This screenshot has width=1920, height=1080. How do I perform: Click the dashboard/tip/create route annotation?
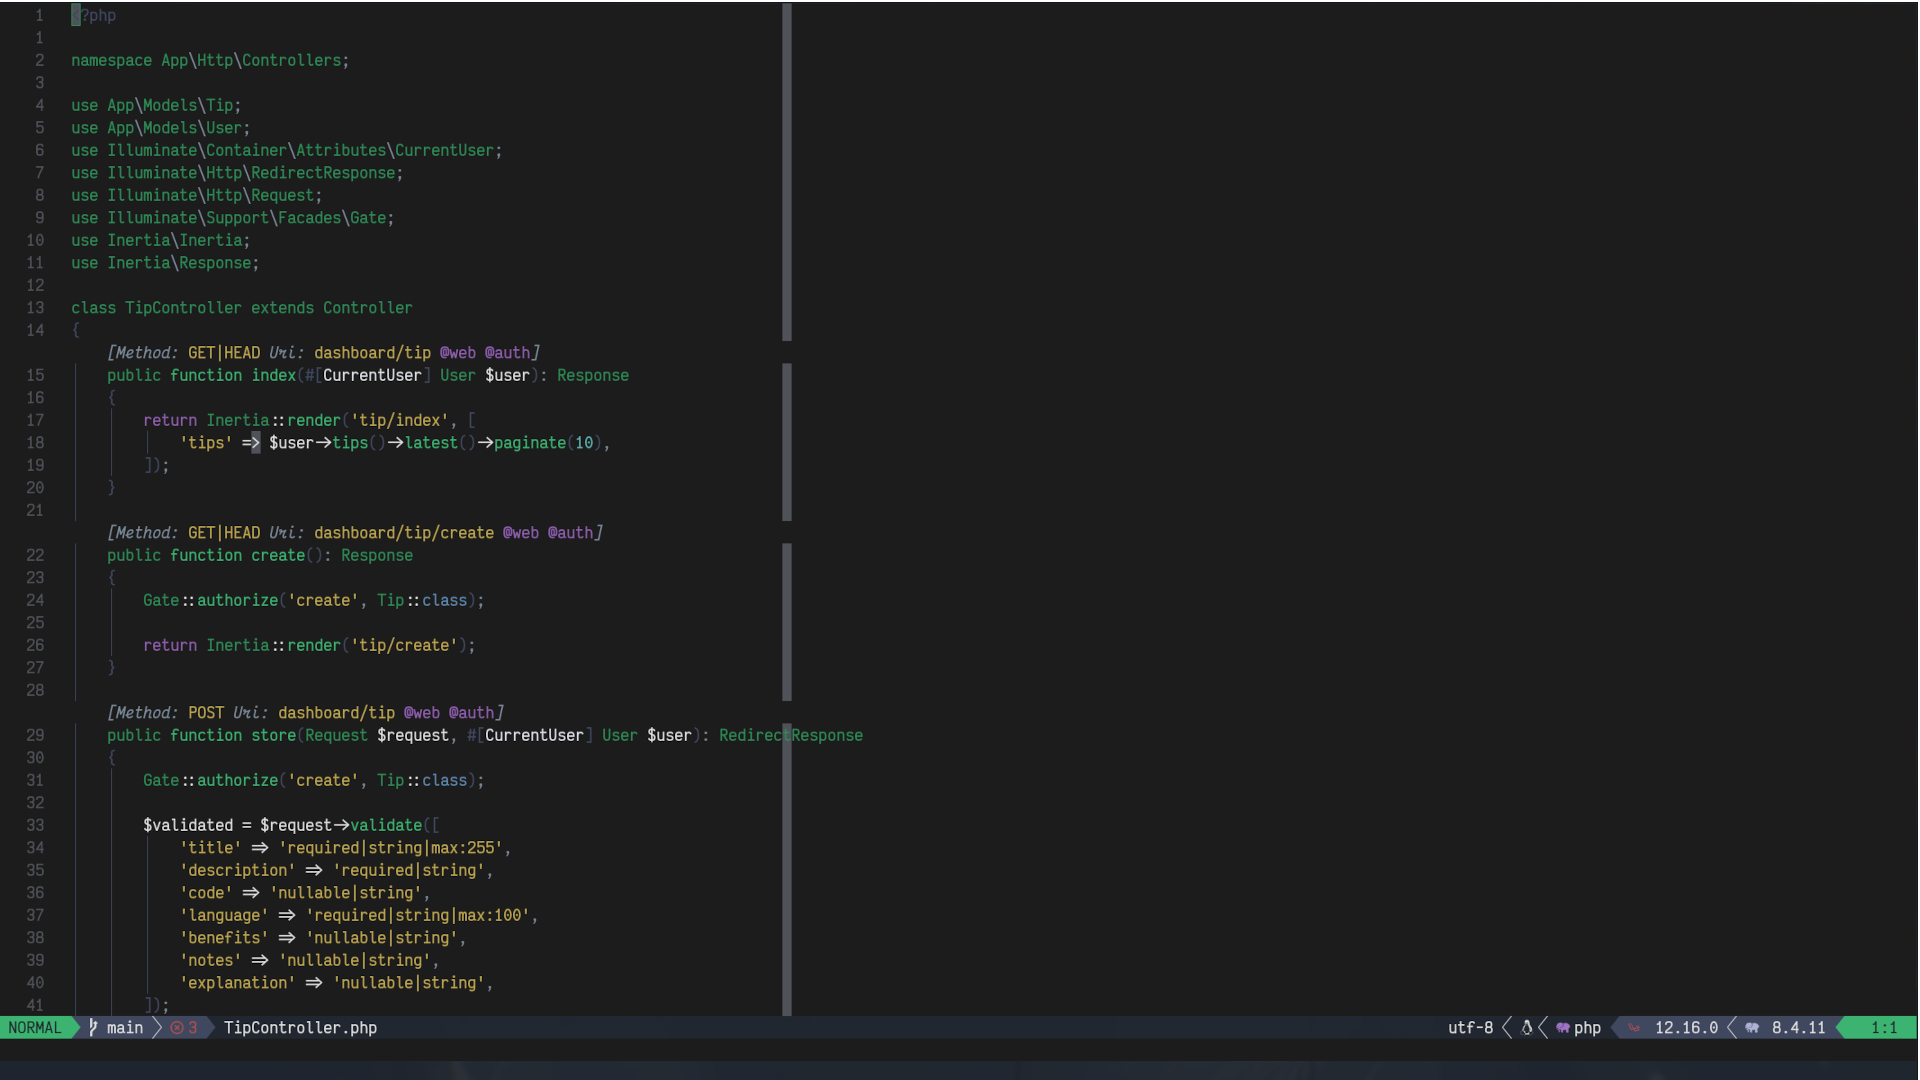(x=403, y=533)
